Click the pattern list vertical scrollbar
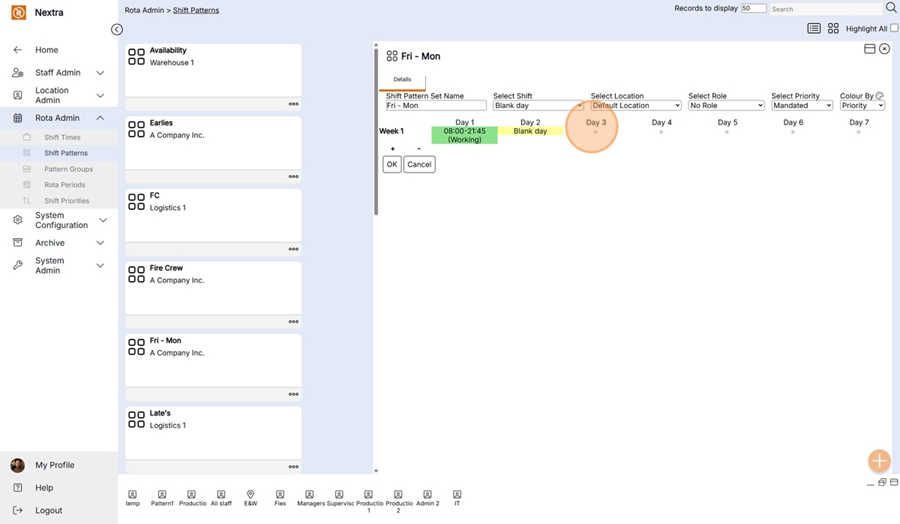The width and height of the screenshot is (900, 524). (x=376, y=132)
